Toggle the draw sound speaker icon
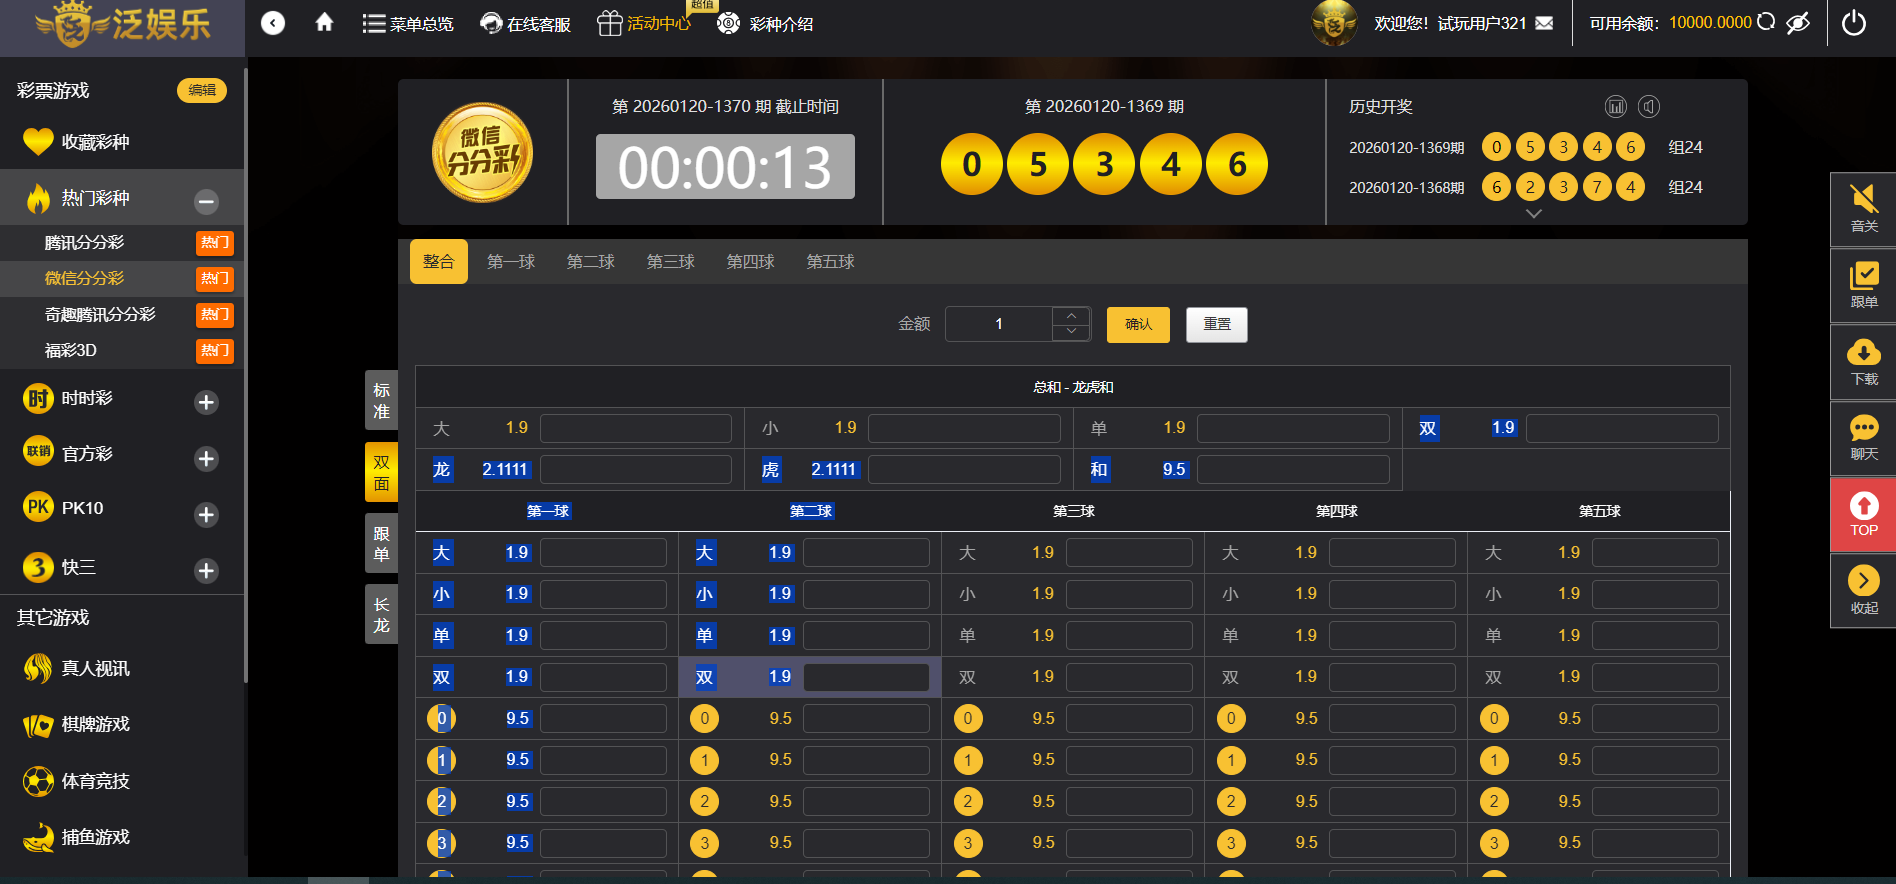The height and width of the screenshot is (884, 1896). 1649,106
